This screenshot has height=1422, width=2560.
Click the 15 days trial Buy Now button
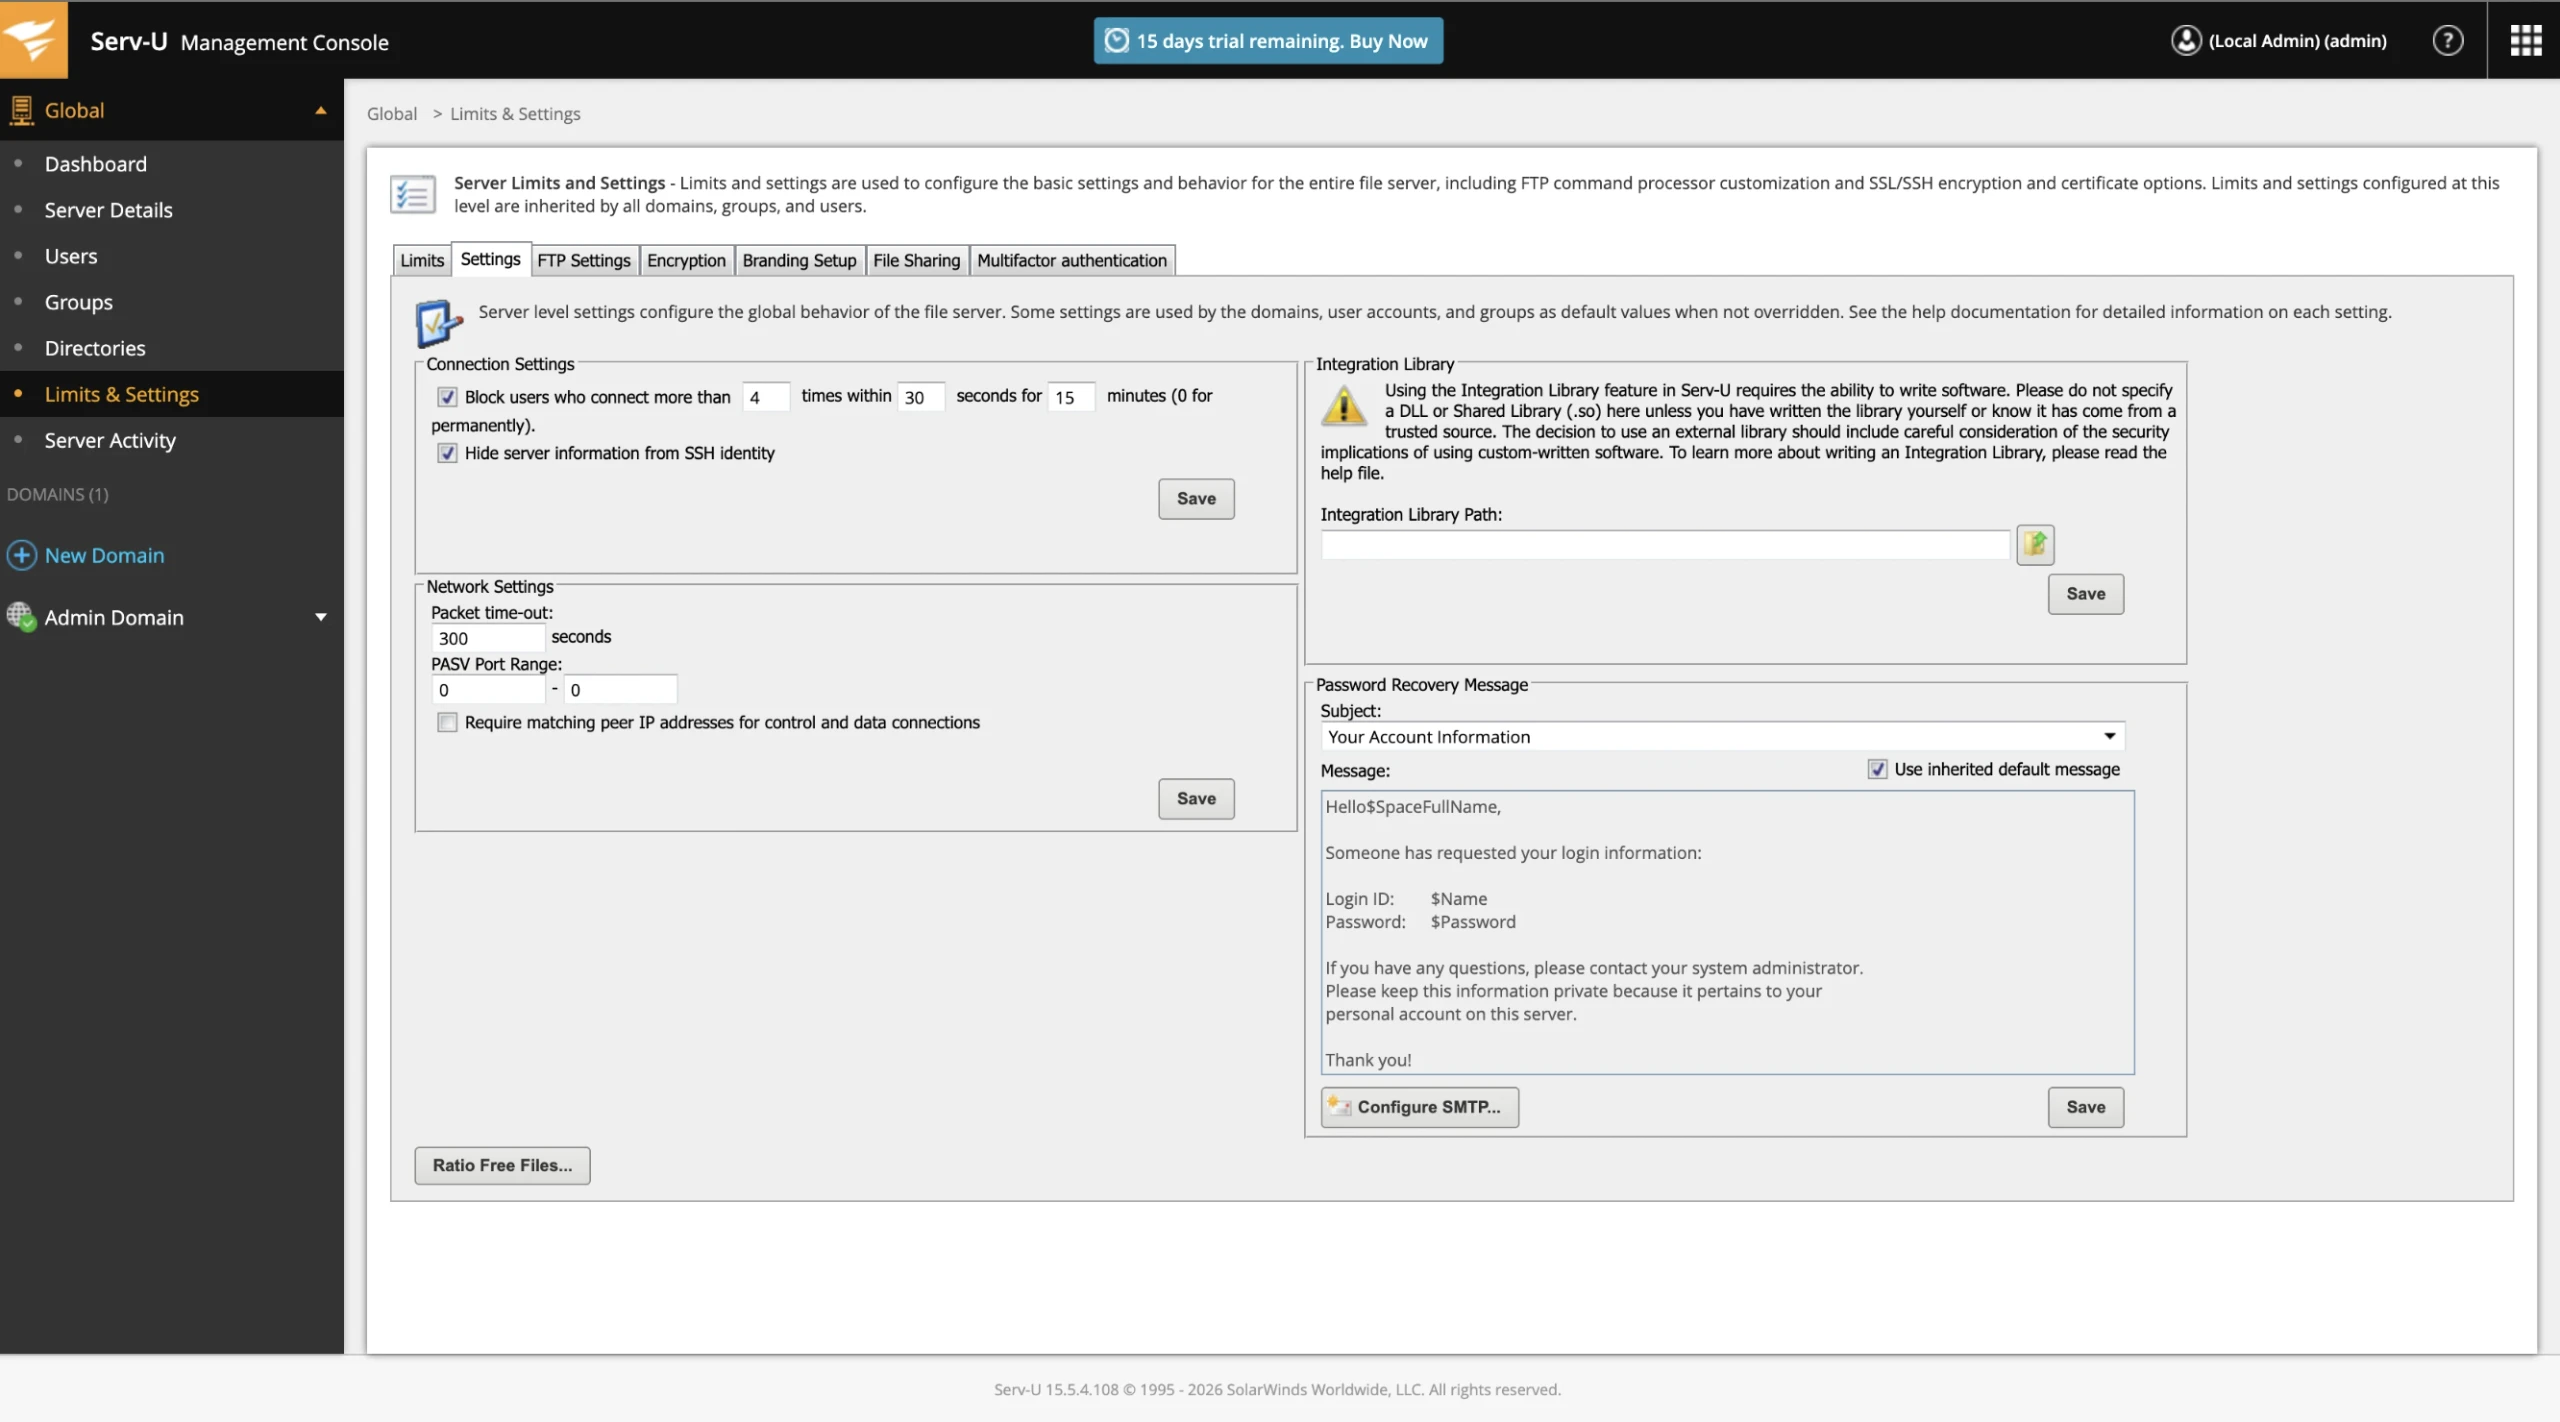pos(1268,40)
